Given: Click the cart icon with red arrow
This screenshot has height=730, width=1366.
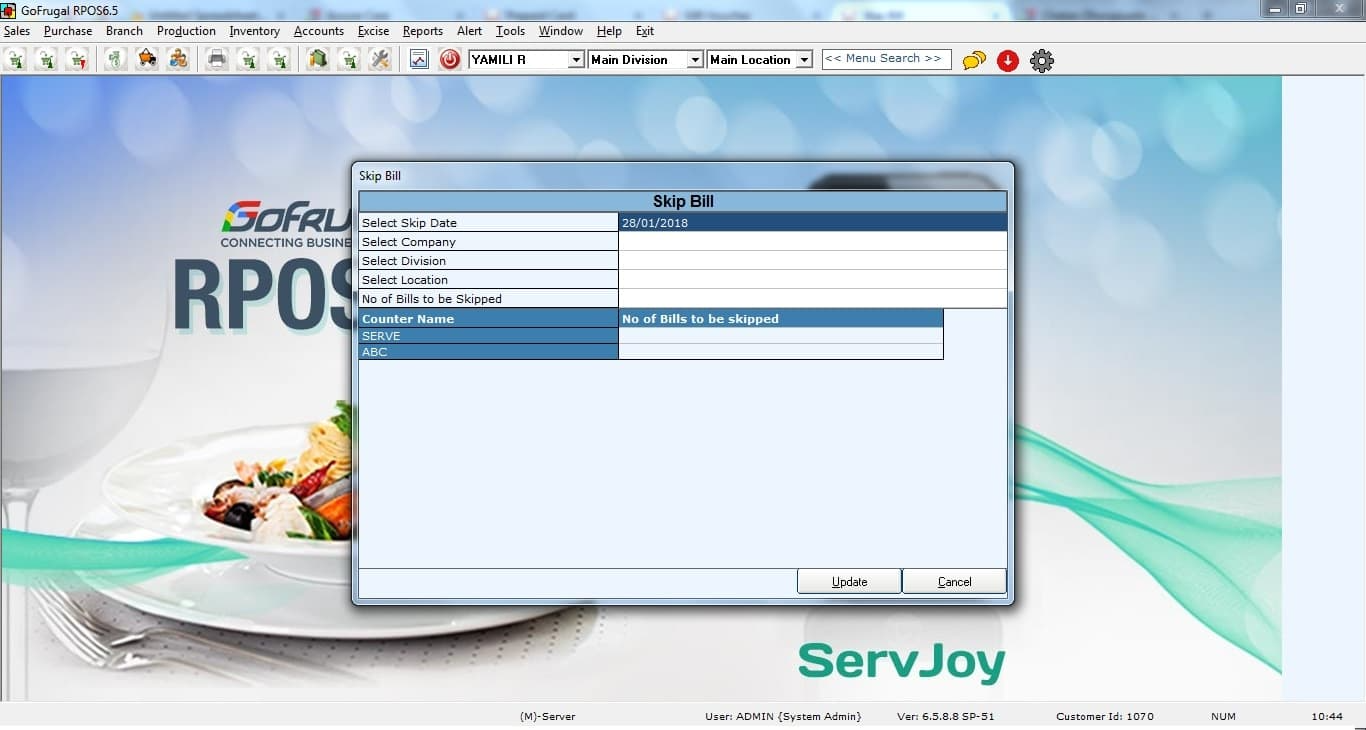Looking at the screenshot, I should [x=77, y=60].
